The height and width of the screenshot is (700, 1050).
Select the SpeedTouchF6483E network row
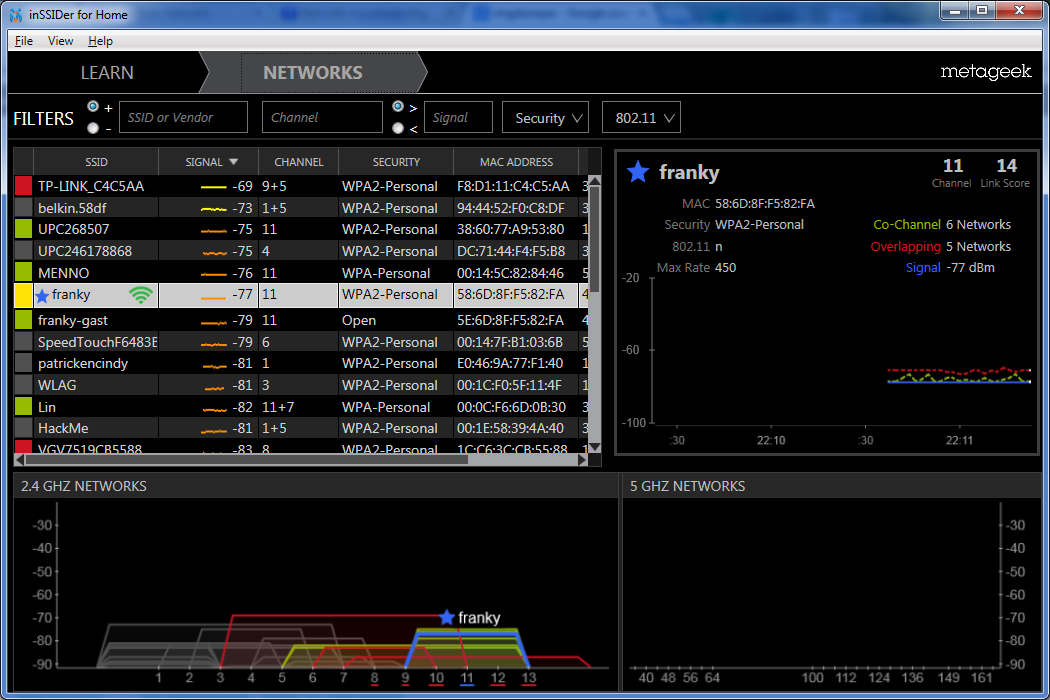click(x=301, y=342)
